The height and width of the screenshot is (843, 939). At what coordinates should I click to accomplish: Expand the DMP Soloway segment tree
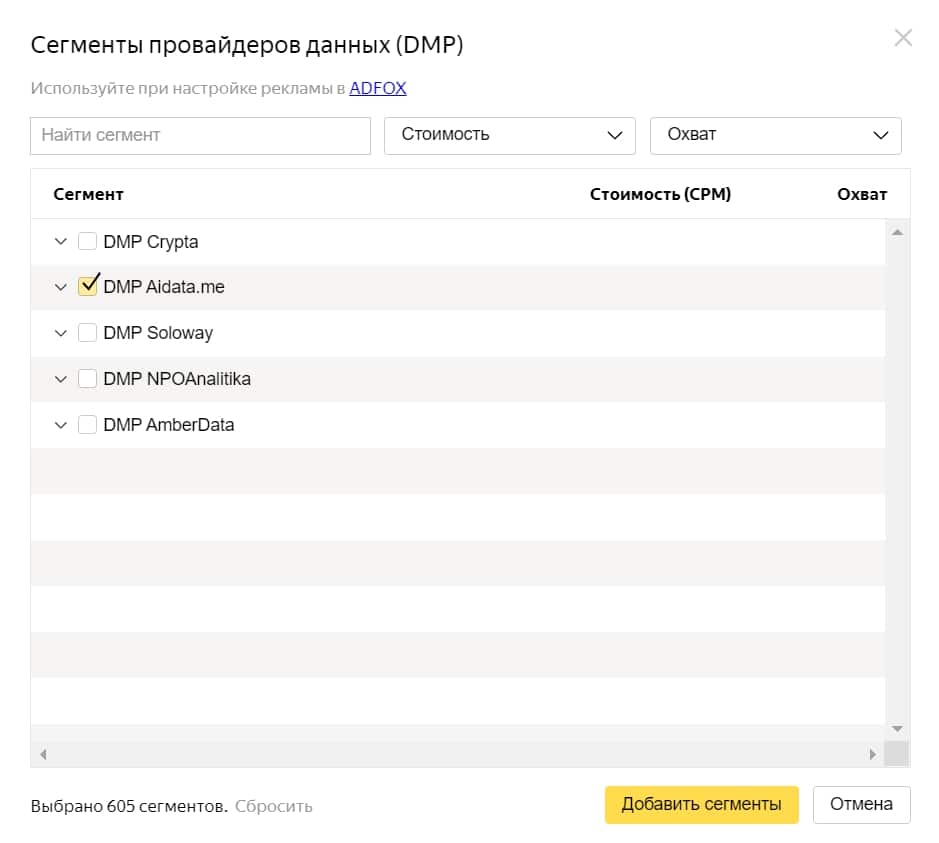point(60,332)
